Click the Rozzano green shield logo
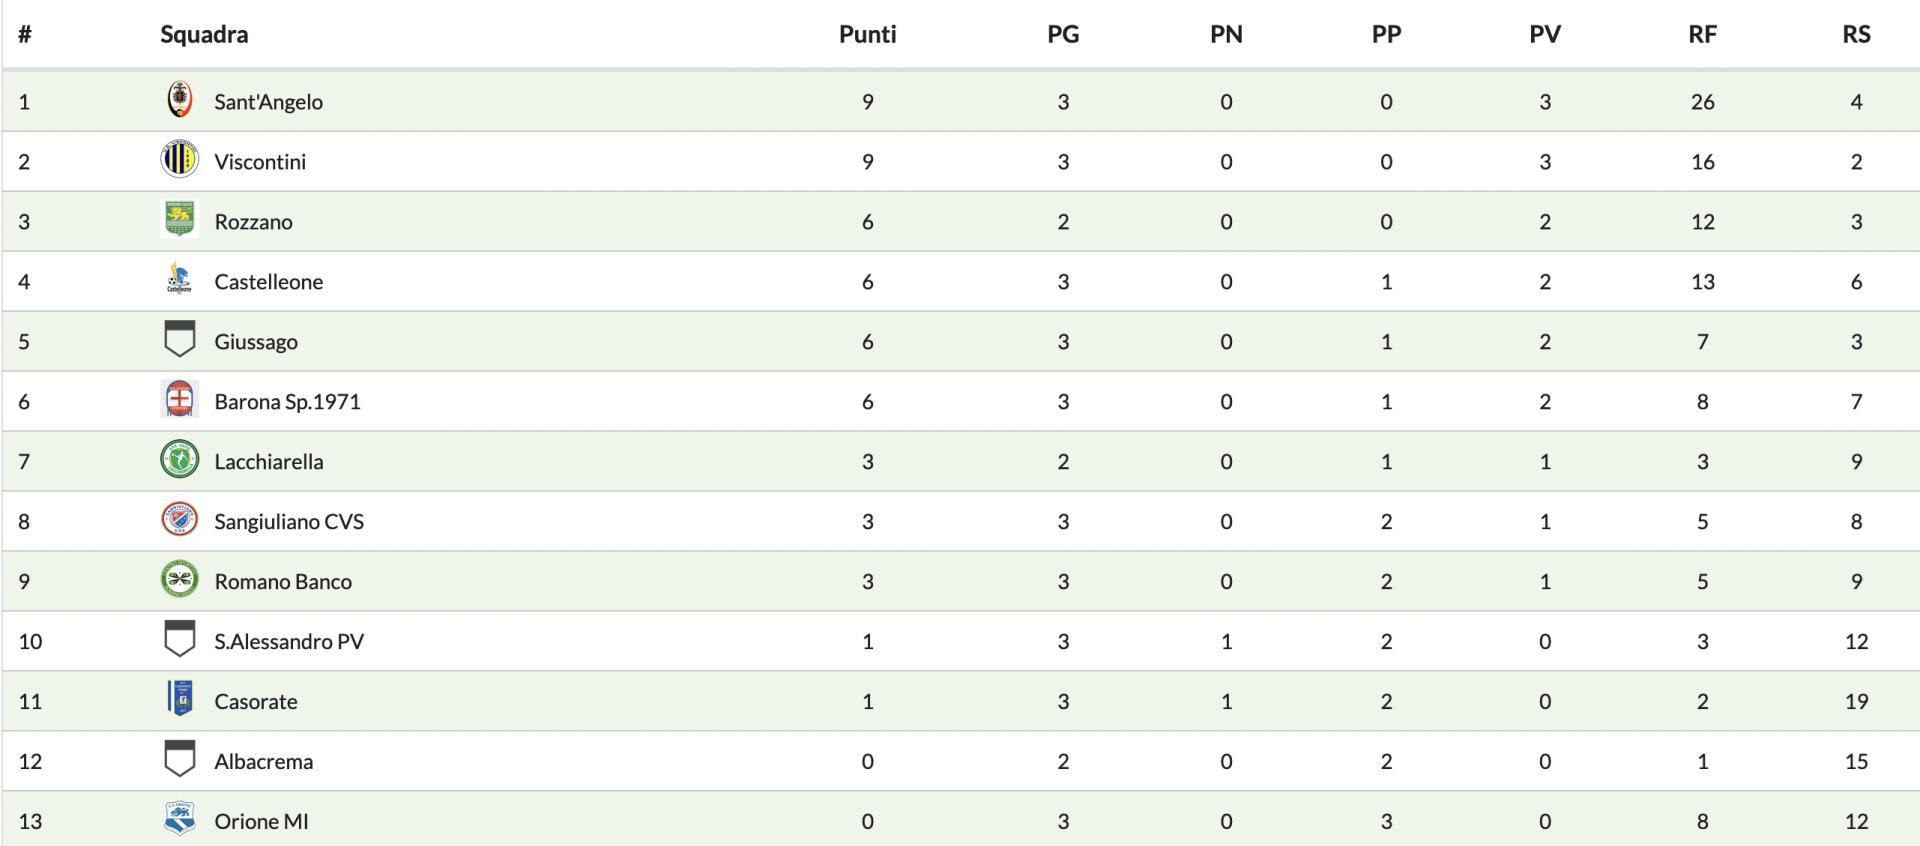The width and height of the screenshot is (1920, 846). click(180, 220)
